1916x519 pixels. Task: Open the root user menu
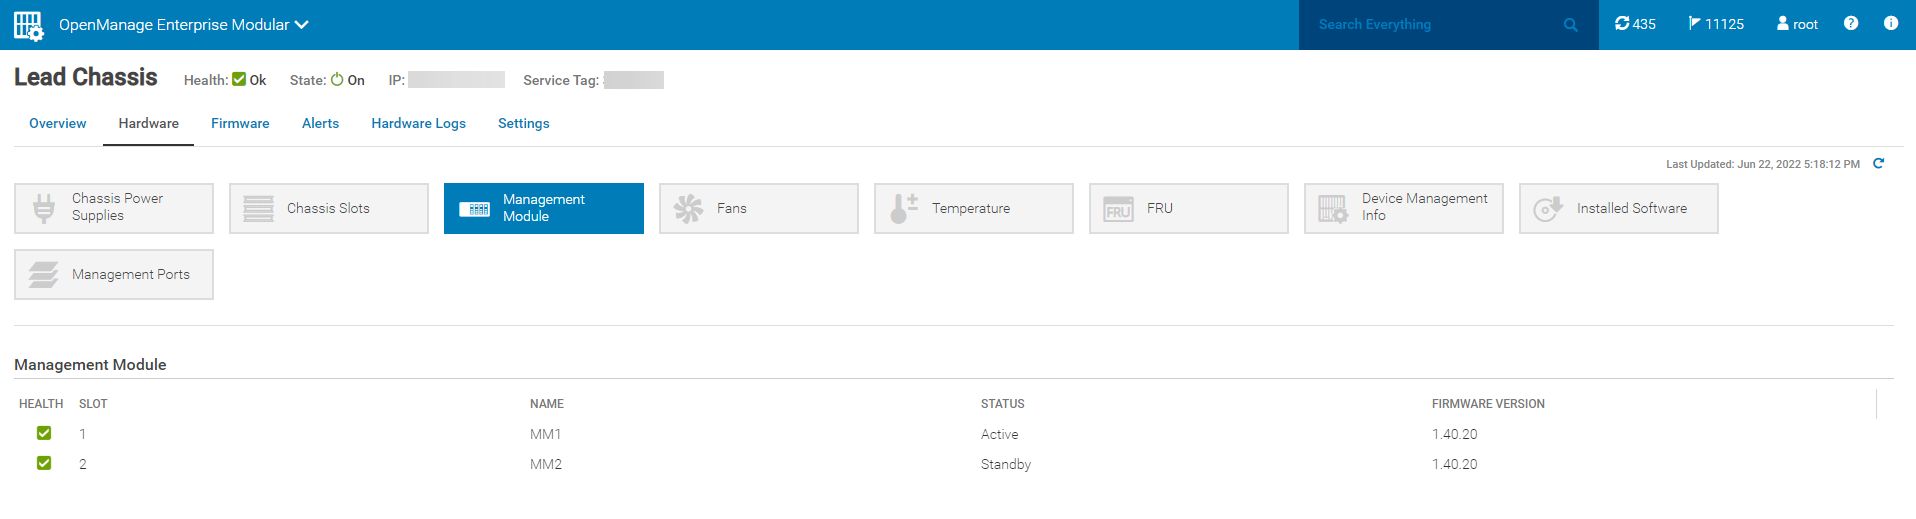(1797, 24)
